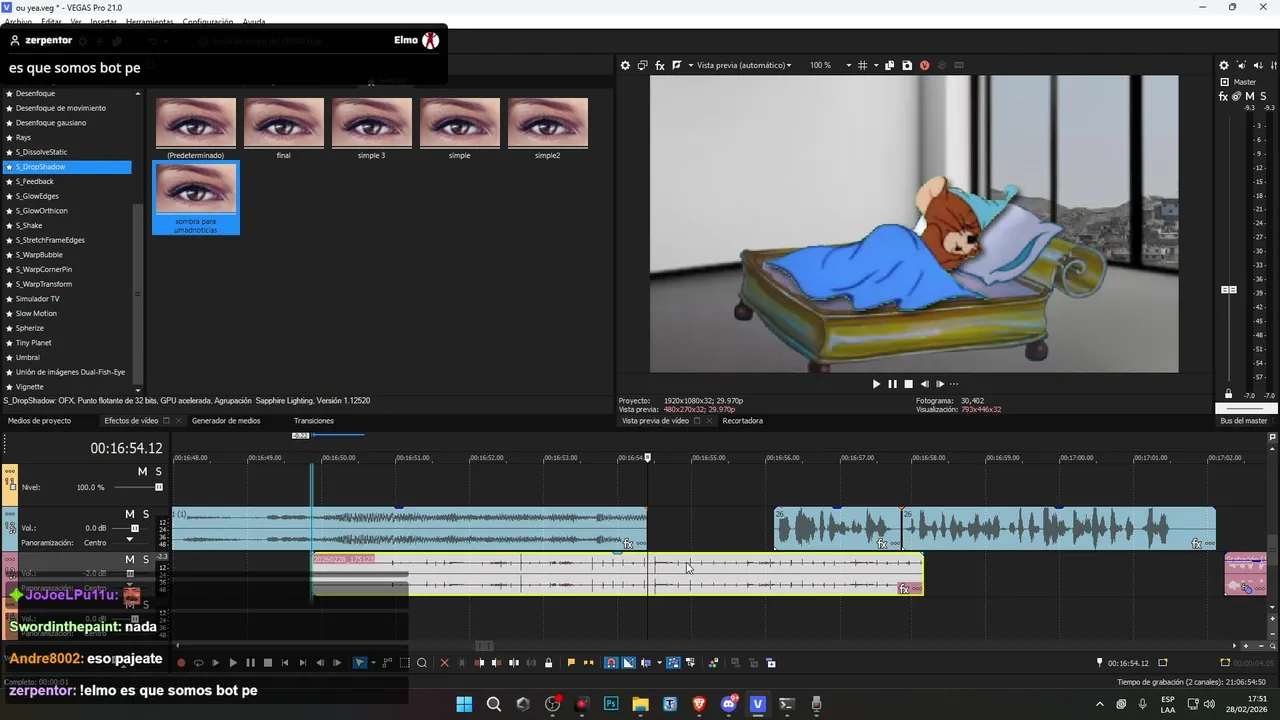Select the S_DropShadow effect

(67, 167)
